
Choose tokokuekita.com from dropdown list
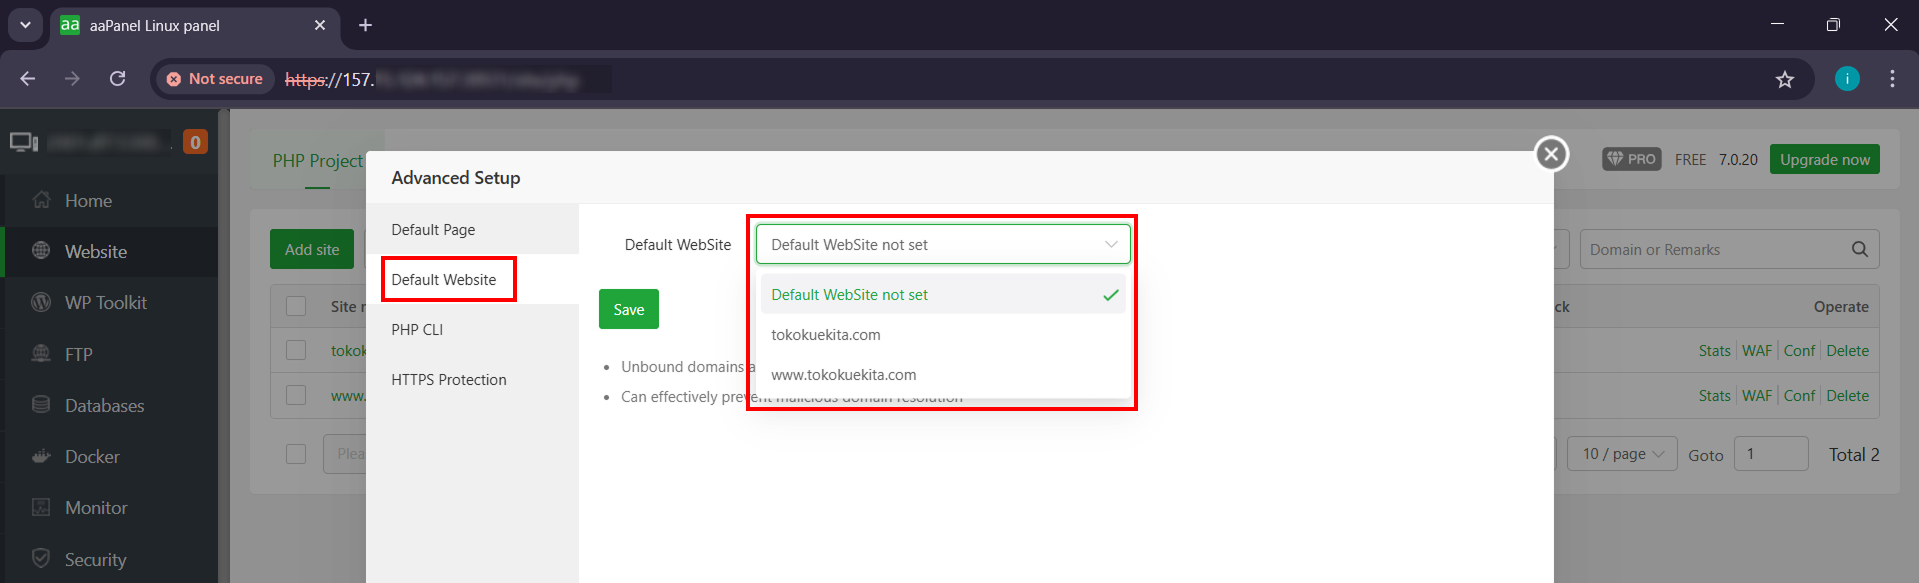coord(943,334)
